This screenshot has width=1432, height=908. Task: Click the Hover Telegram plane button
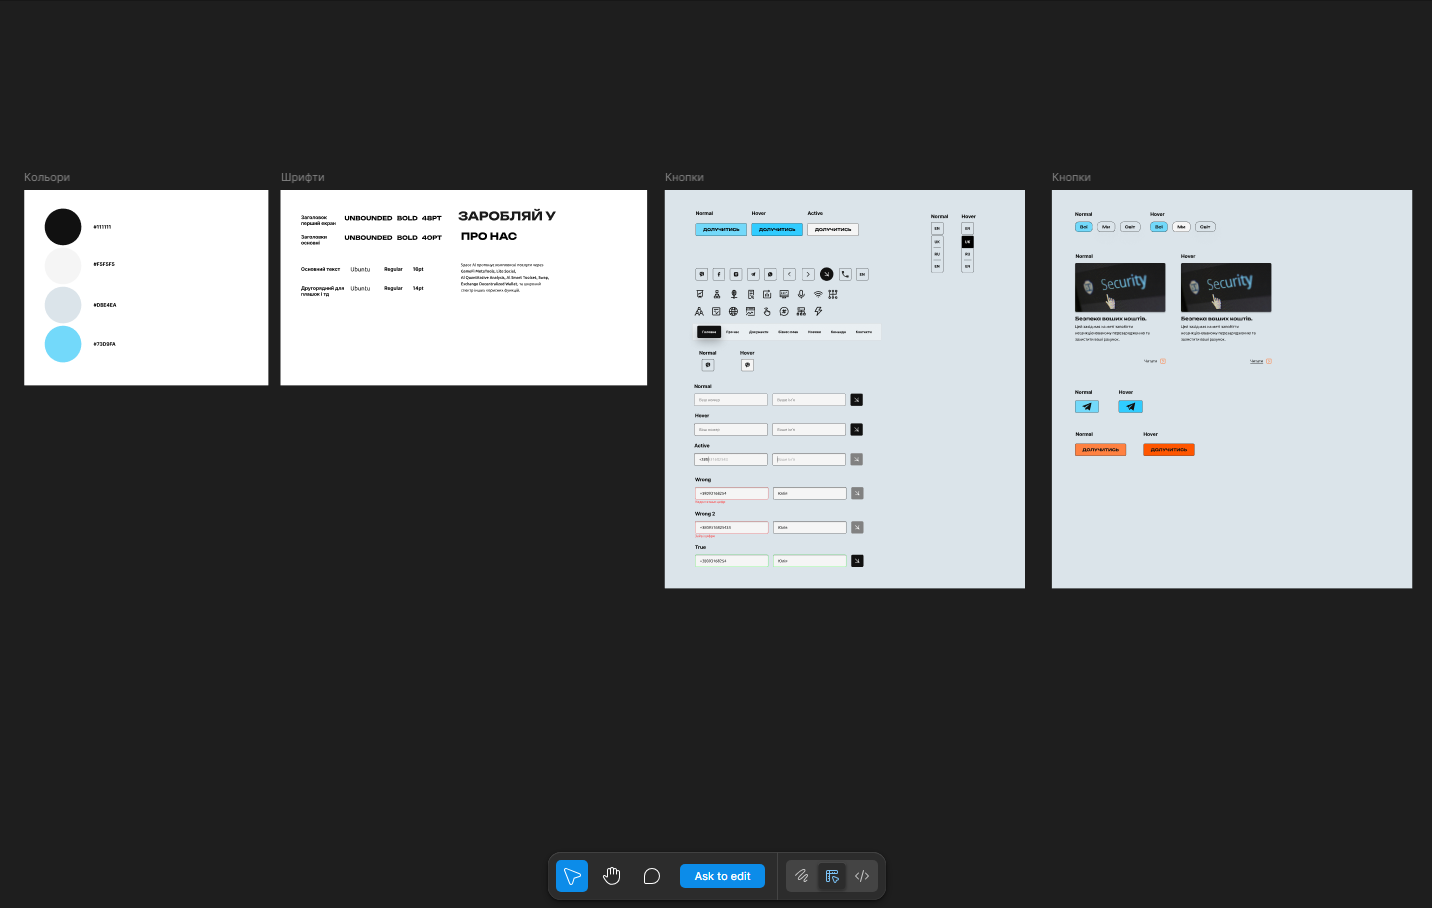(x=1130, y=406)
